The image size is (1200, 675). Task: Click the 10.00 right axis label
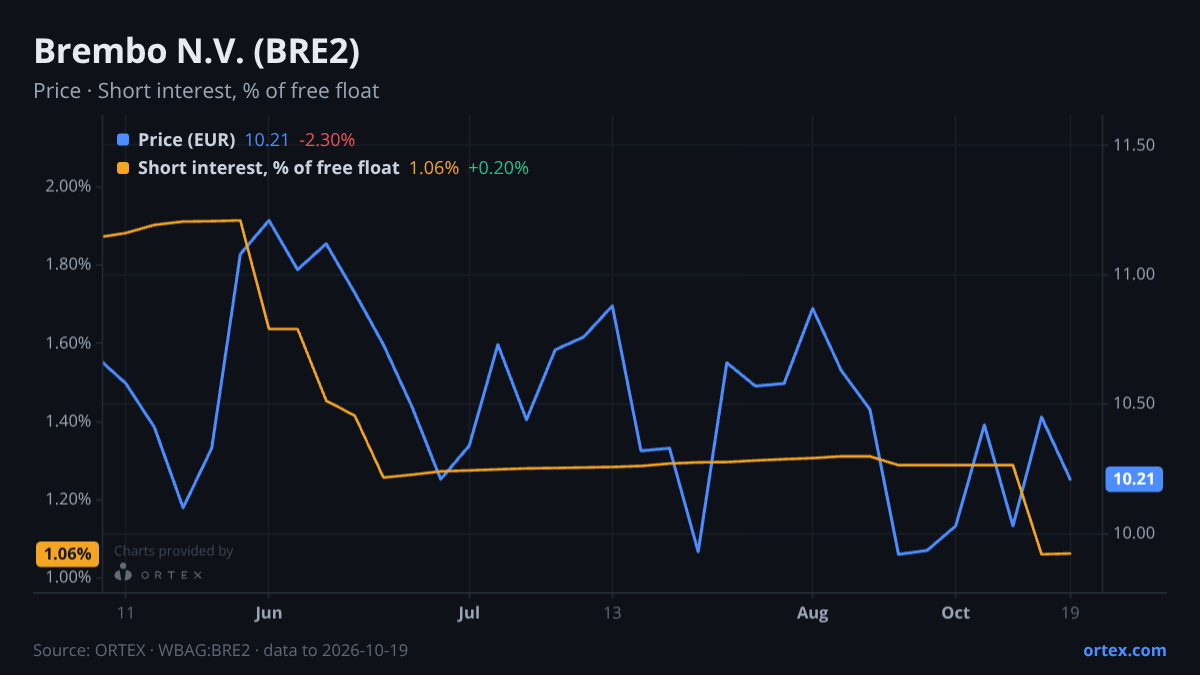point(1134,533)
